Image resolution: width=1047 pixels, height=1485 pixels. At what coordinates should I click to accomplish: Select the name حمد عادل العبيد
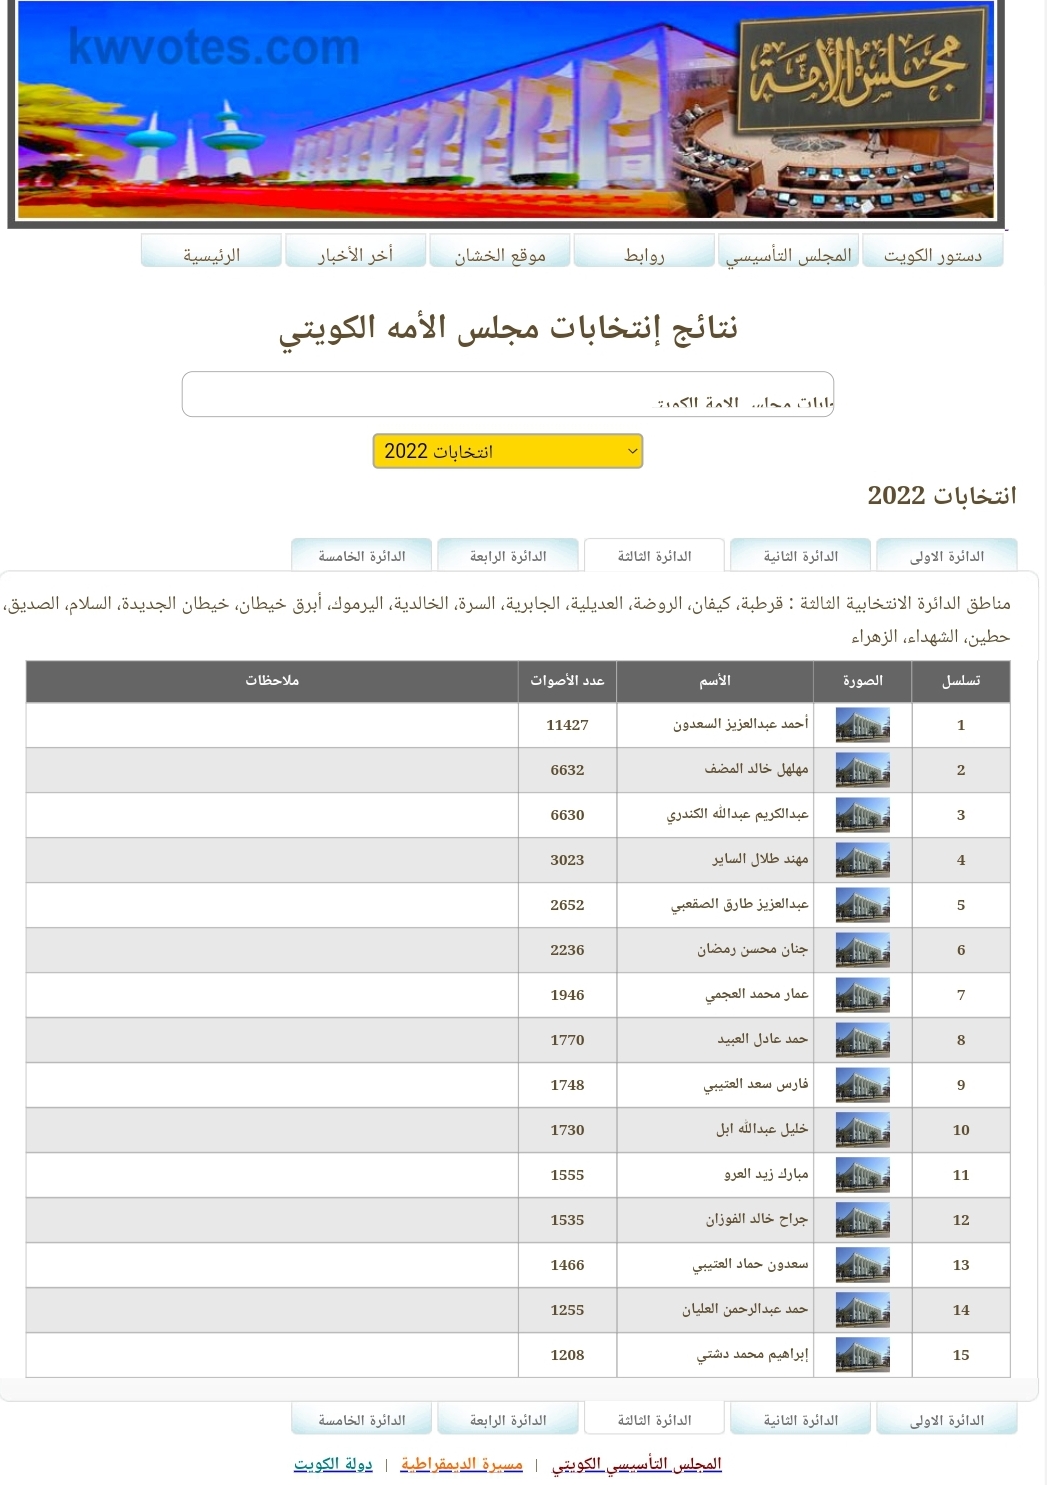click(x=763, y=1039)
